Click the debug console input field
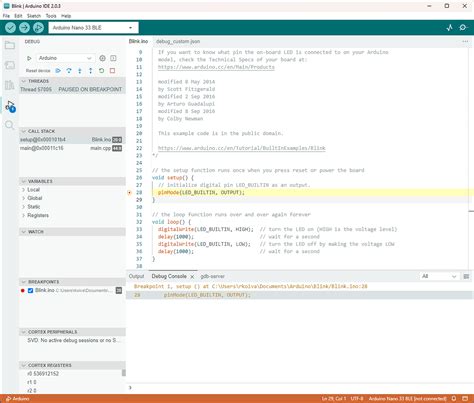This screenshot has width=474, height=403. tap(300, 388)
